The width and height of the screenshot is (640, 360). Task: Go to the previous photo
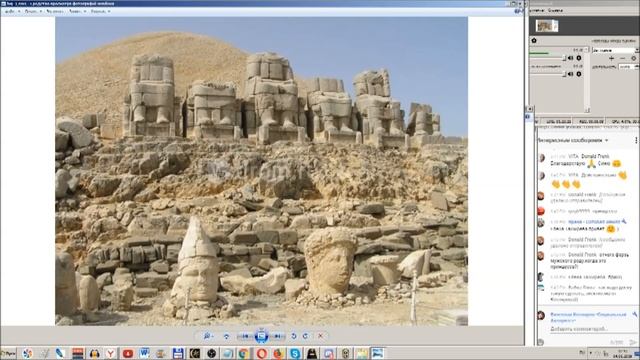click(x=244, y=336)
